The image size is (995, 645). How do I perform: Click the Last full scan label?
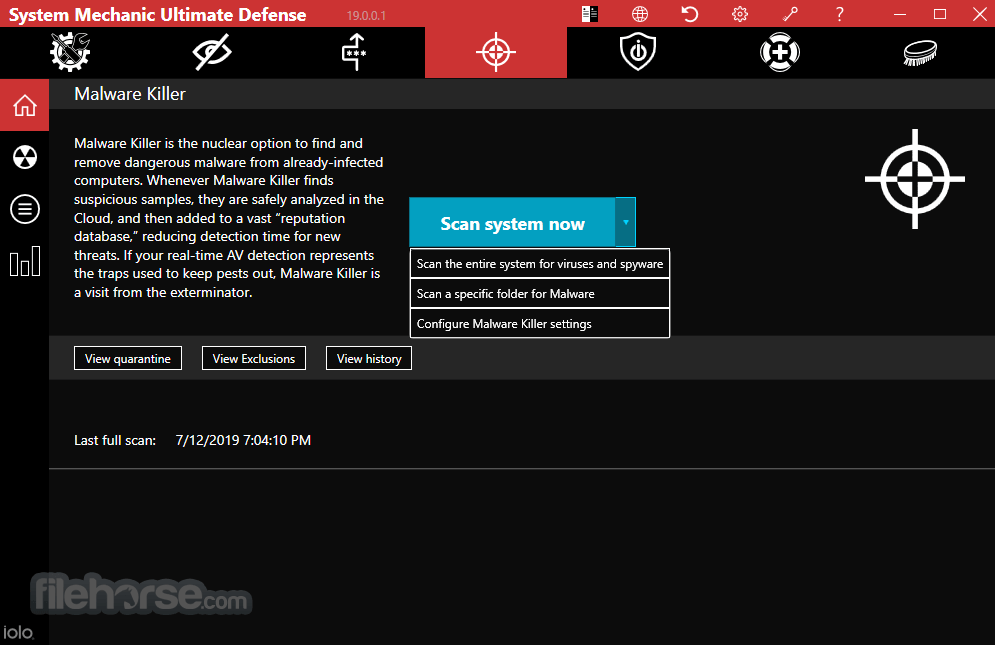coord(115,440)
